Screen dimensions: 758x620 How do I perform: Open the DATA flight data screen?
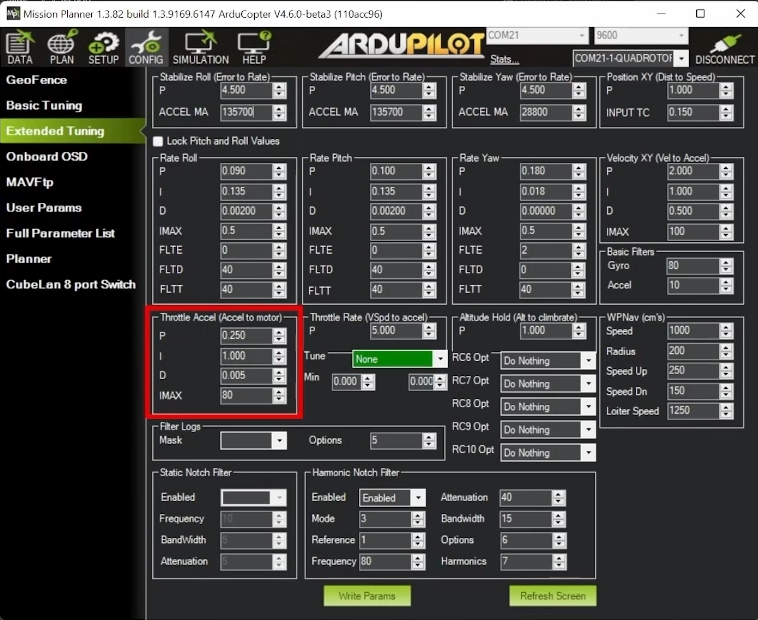tap(20, 47)
